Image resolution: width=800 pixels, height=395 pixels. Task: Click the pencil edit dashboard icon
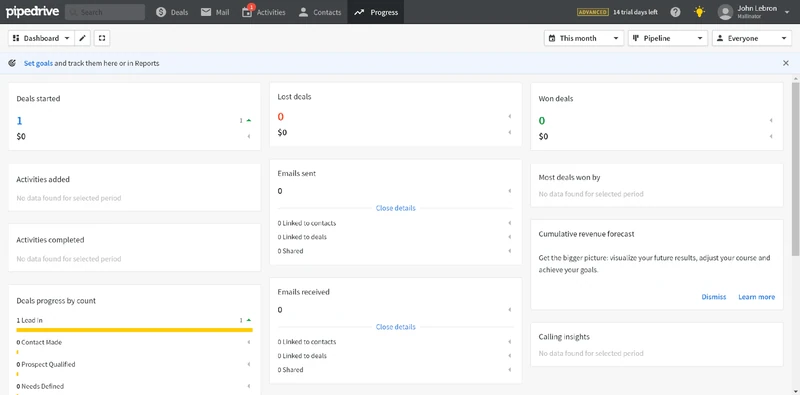(x=82, y=38)
